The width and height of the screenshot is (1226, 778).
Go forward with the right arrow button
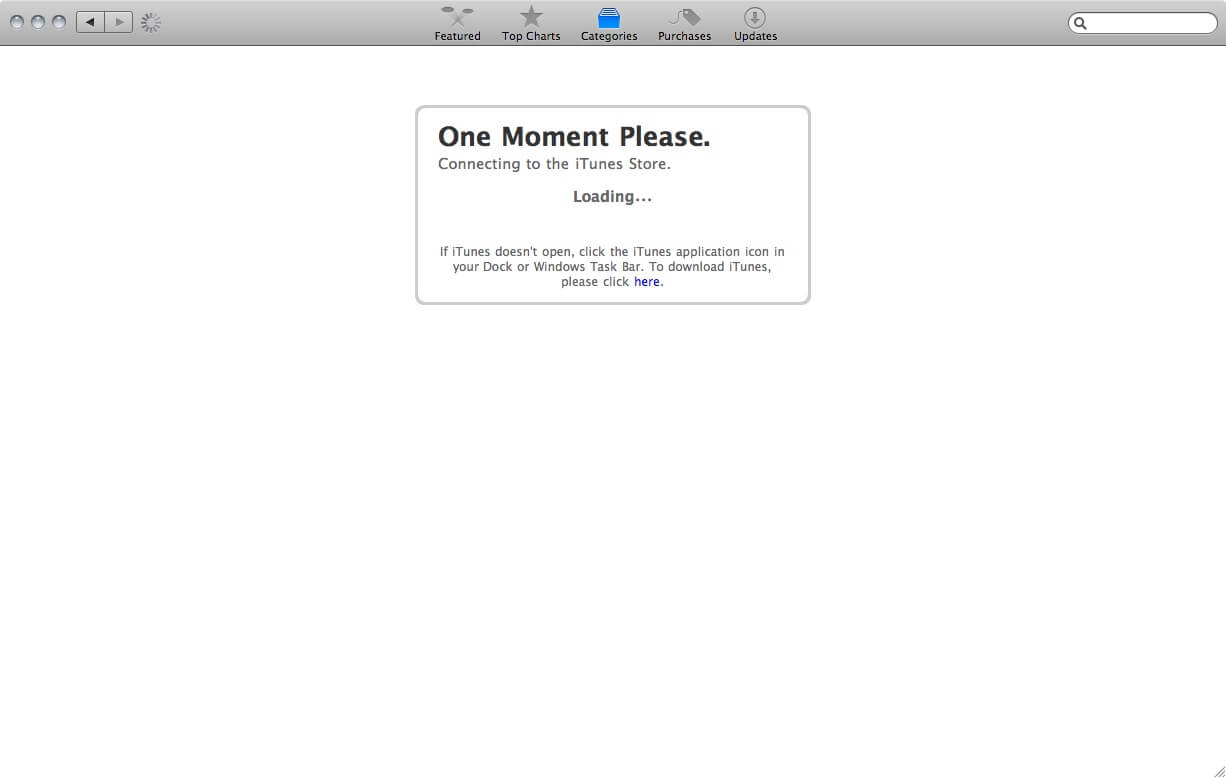pos(119,22)
